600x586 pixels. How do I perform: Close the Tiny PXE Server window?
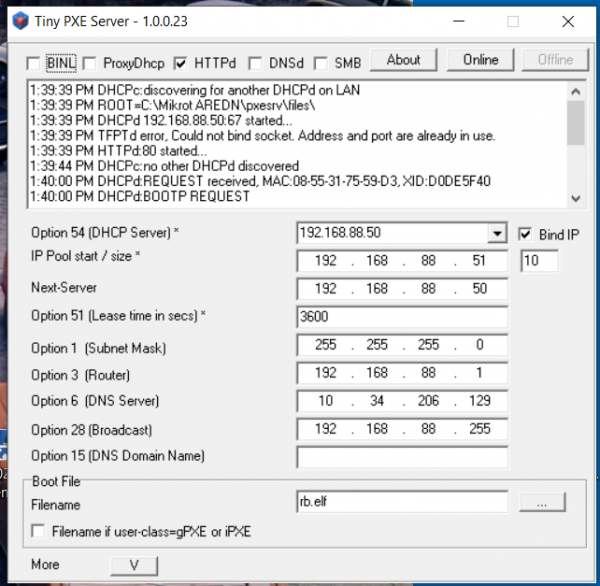[568, 21]
